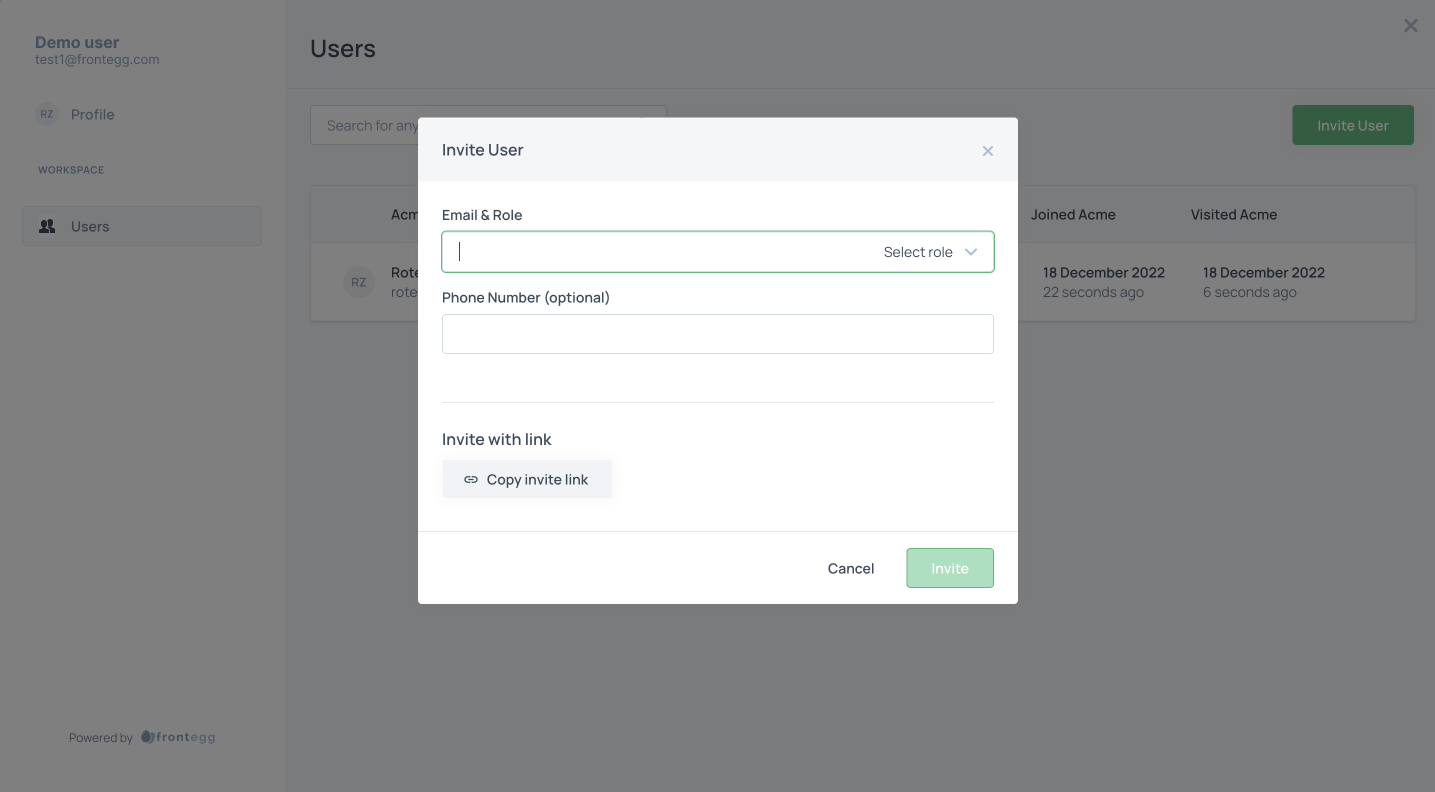Click the Phone Number optional field
This screenshot has width=1435, height=792.
coord(717,334)
